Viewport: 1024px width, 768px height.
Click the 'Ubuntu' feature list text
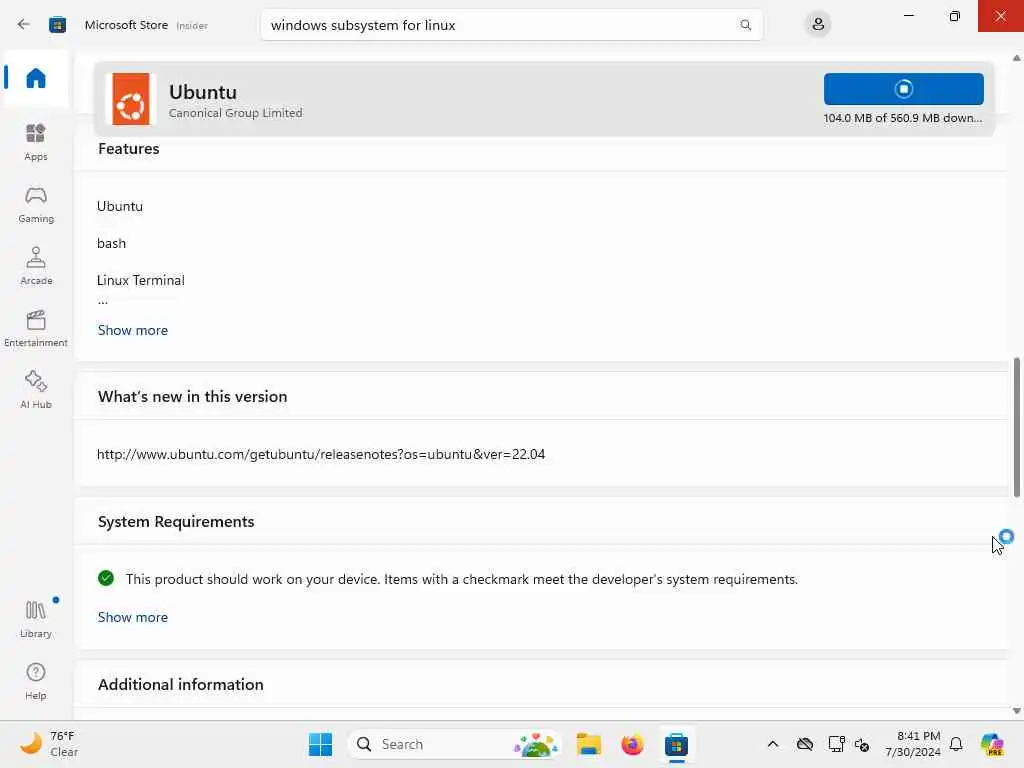point(120,206)
